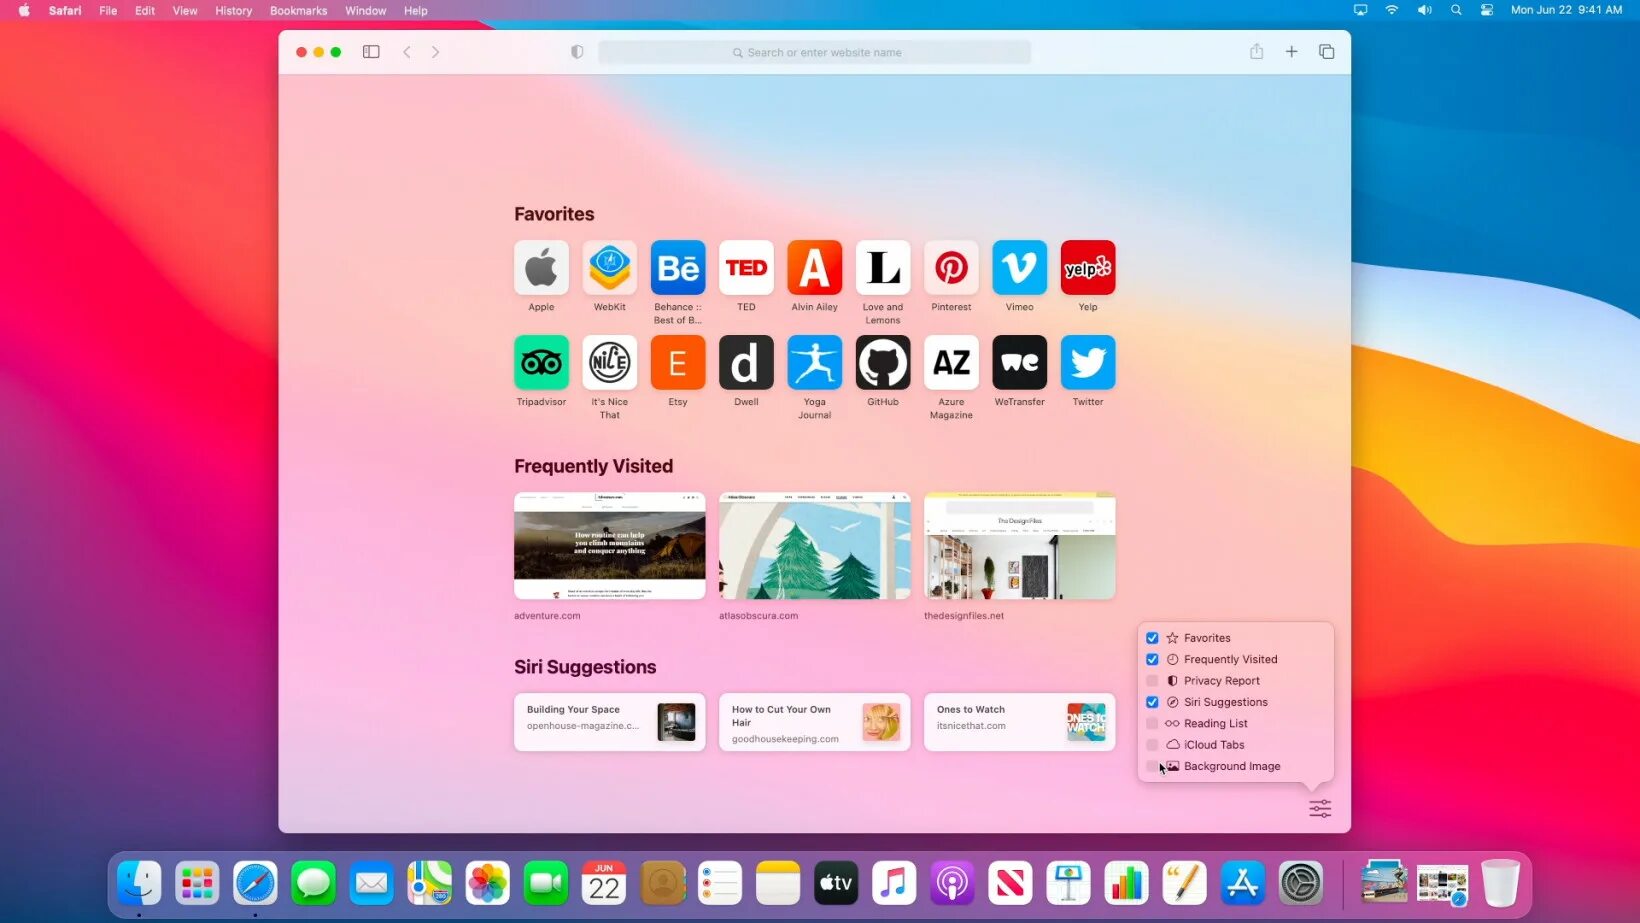Viewport: 1640px width, 923px height.
Task: Open the Bookmarks menu
Action: click(x=298, y=10)
